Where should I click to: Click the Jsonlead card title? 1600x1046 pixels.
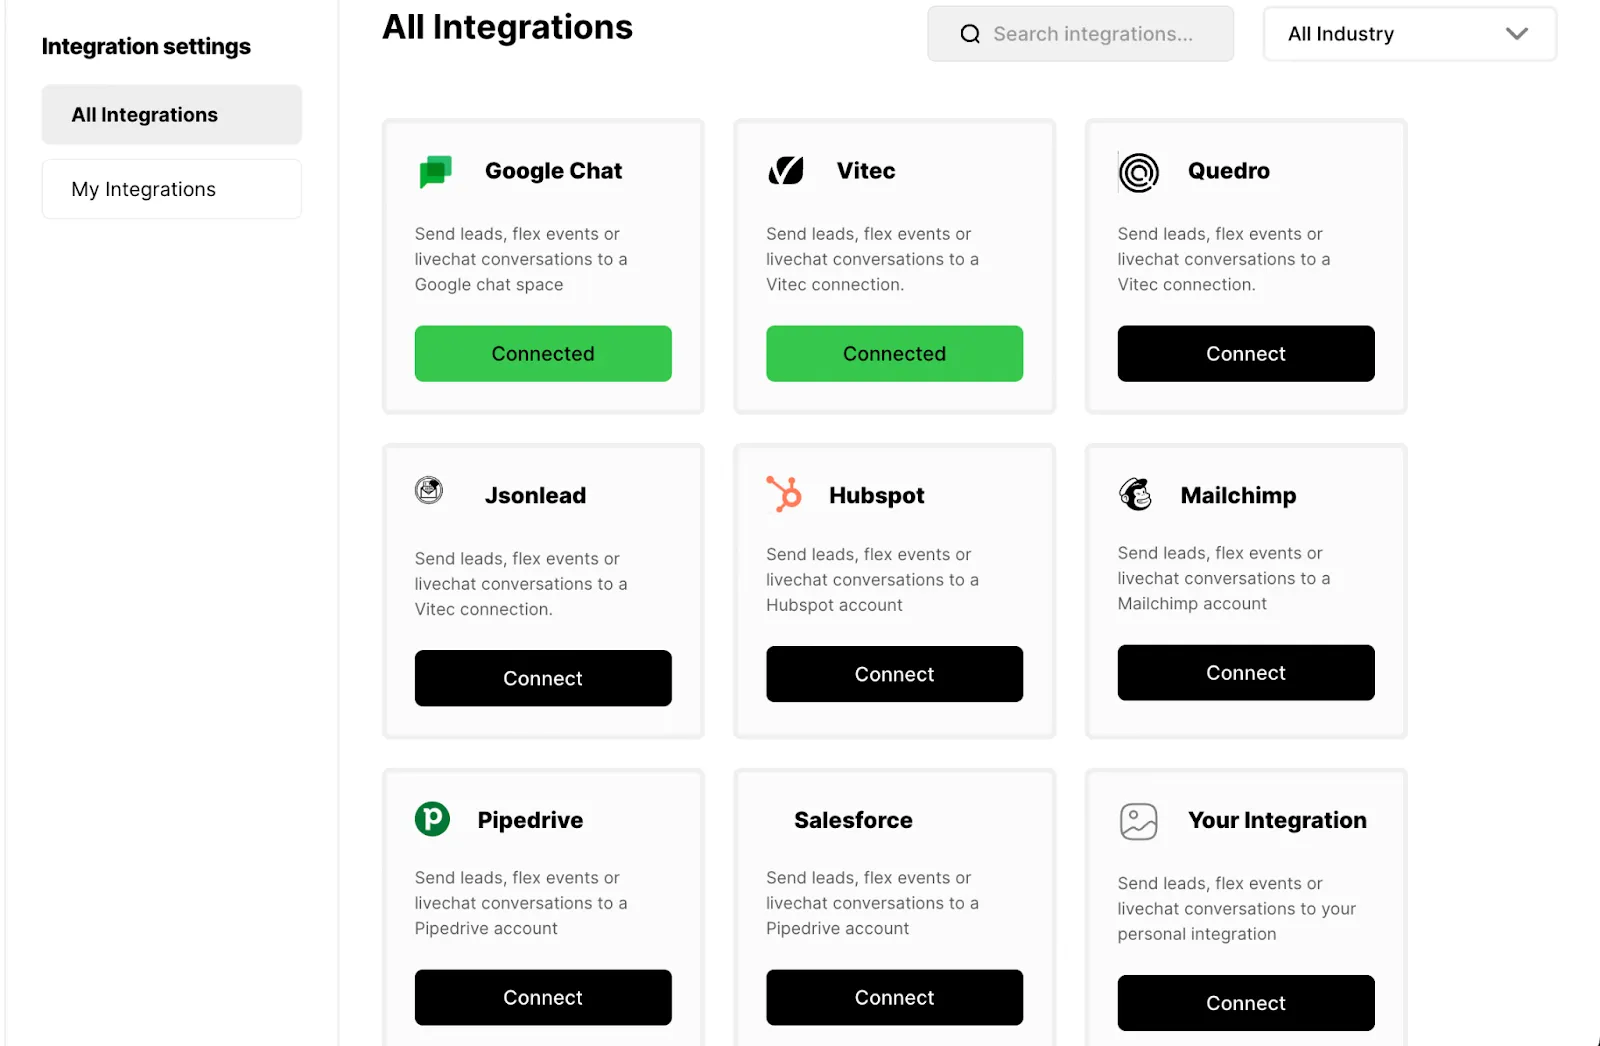[535, 495]
